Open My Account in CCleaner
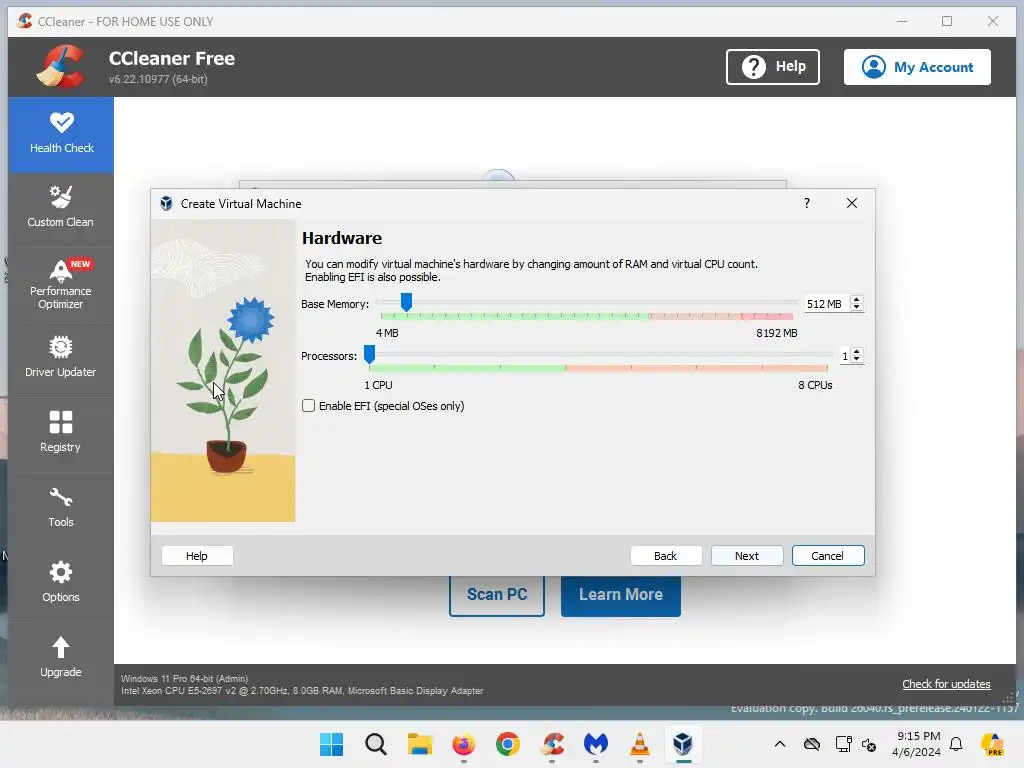Screen dimensions: 1024x768 click(x=917, y=67)
